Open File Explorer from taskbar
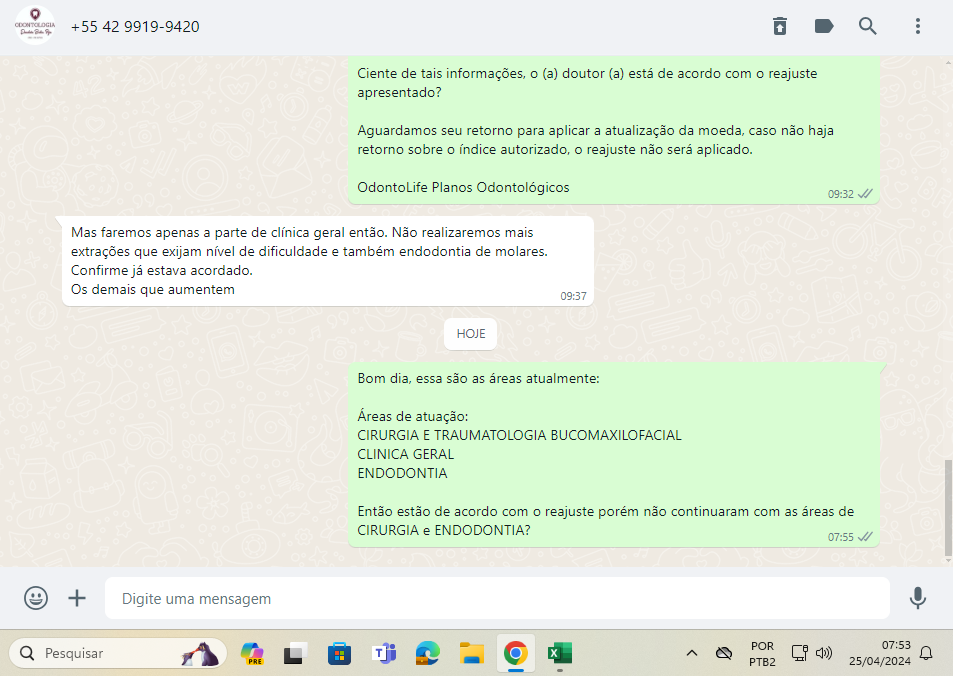Screen dimensions: 953x676 tap(472, 654)
